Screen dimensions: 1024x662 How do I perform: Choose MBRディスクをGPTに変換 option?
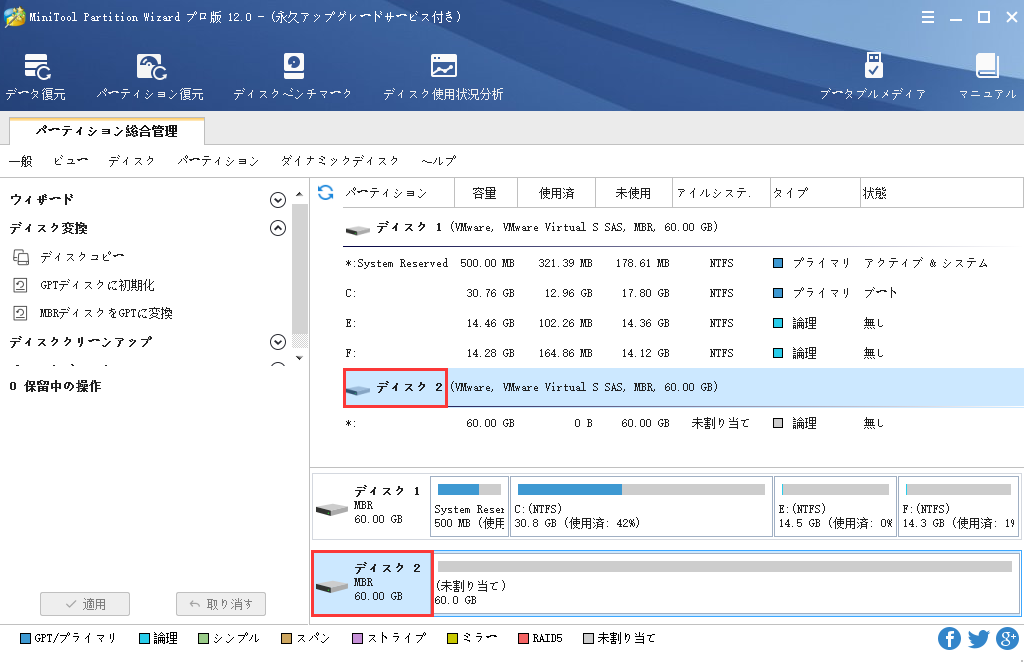pos(106,313)
